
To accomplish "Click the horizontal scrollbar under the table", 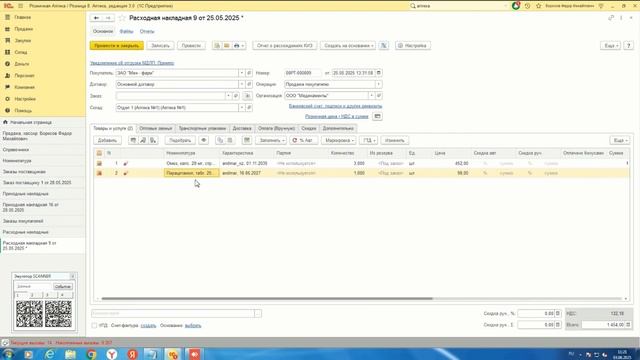I will [267, 299].
